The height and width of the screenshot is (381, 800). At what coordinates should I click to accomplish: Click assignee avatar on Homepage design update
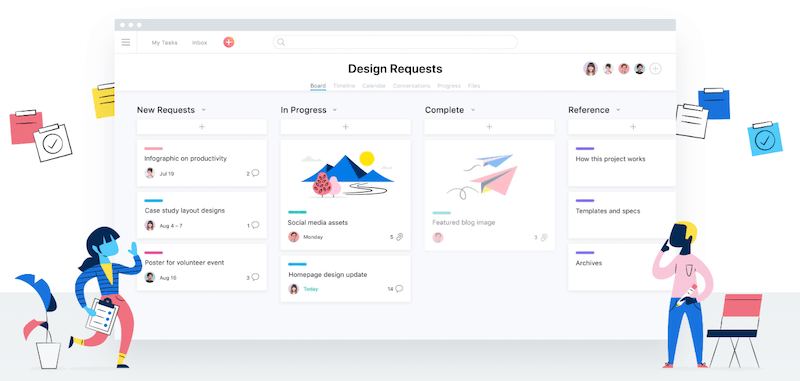coord(293,289)
